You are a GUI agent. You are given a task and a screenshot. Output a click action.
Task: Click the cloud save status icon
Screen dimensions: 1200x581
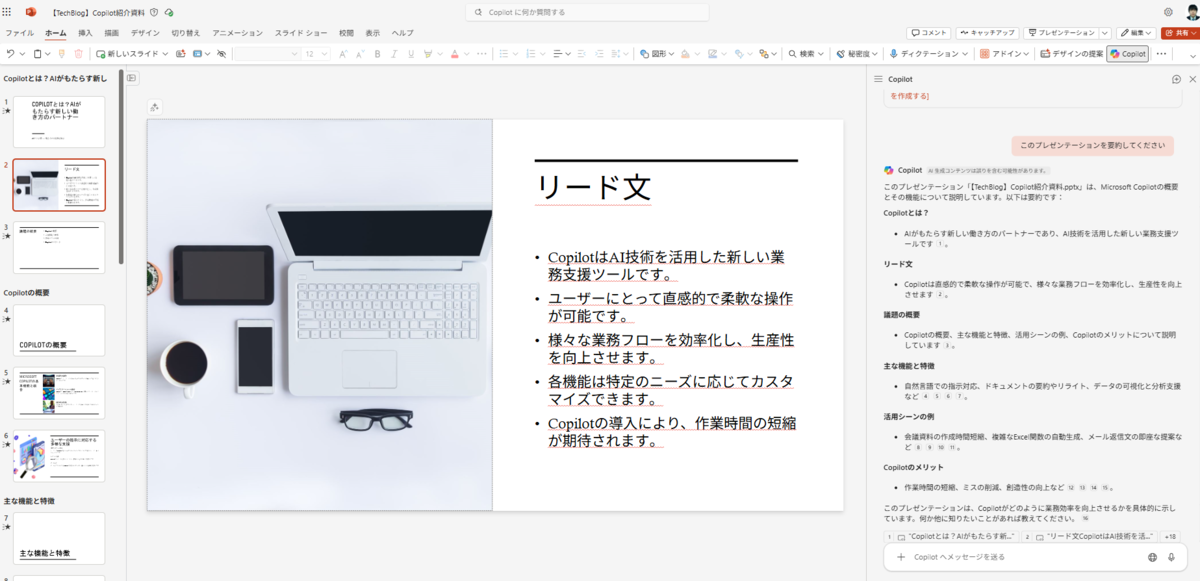[169, 12]
